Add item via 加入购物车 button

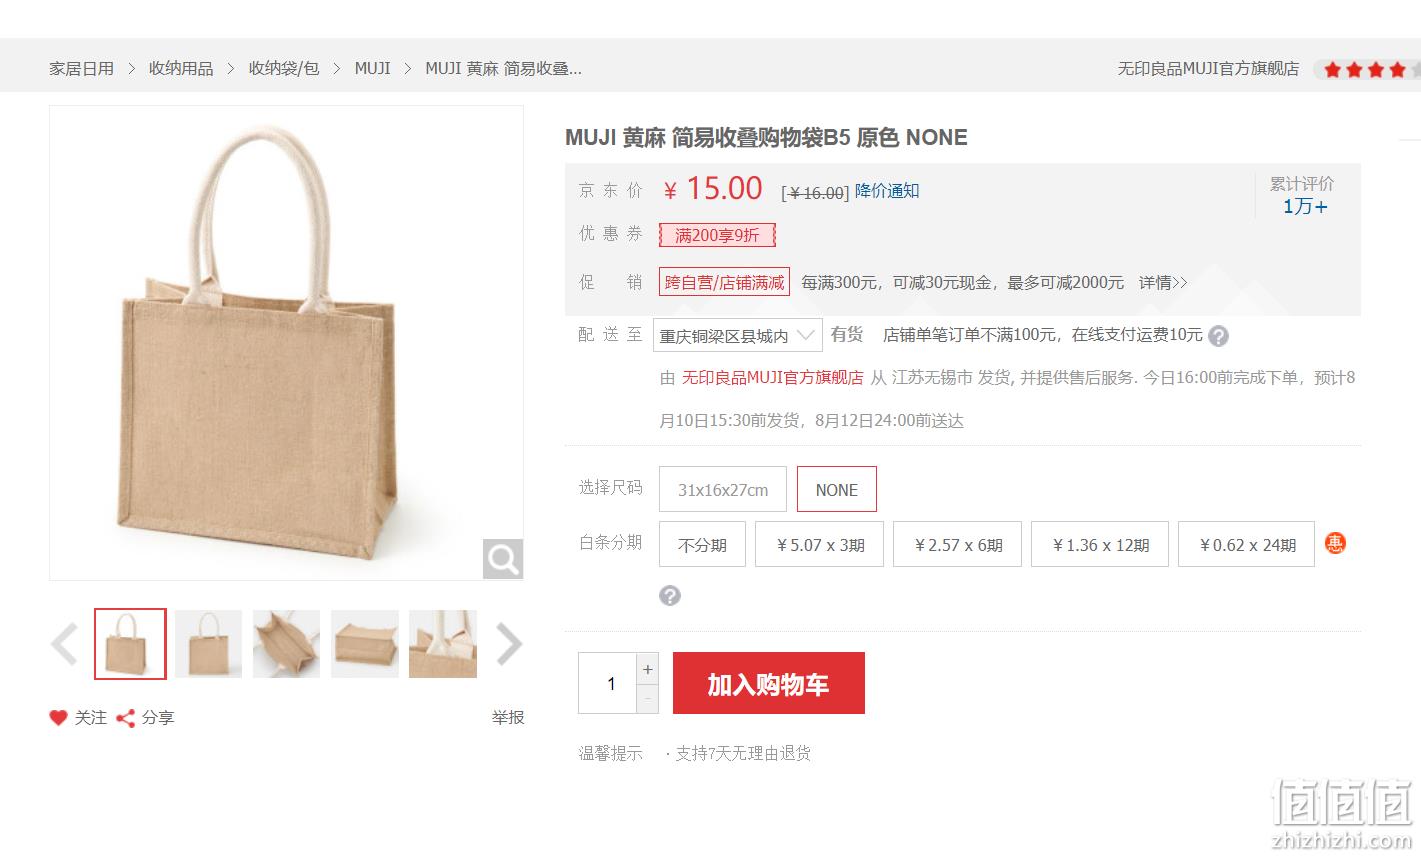click(769, 683)
